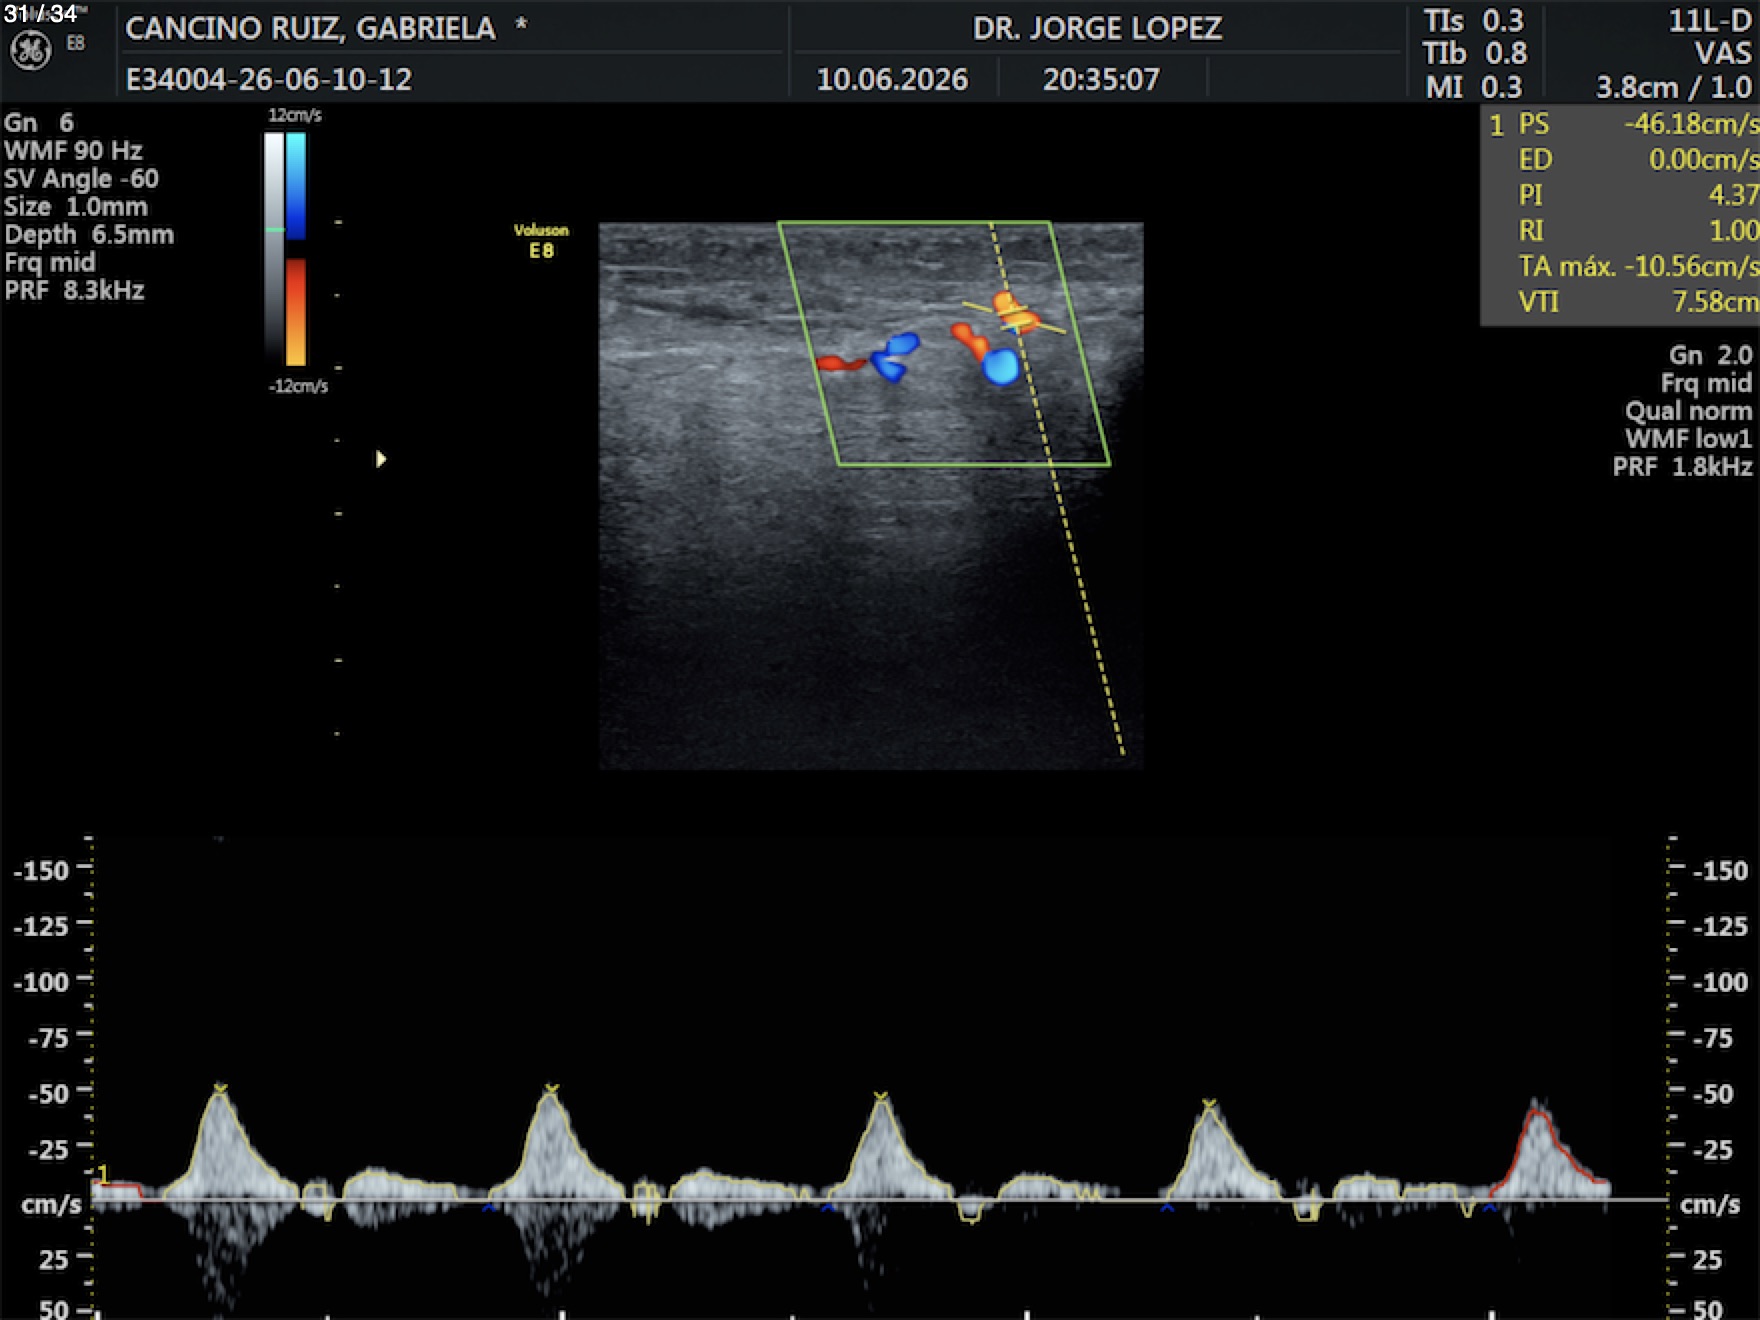Select the PS -46.18cm/s measurement
Image resolution: width=1760 pixels, height=1320 pixels.
coord(1636,124)
